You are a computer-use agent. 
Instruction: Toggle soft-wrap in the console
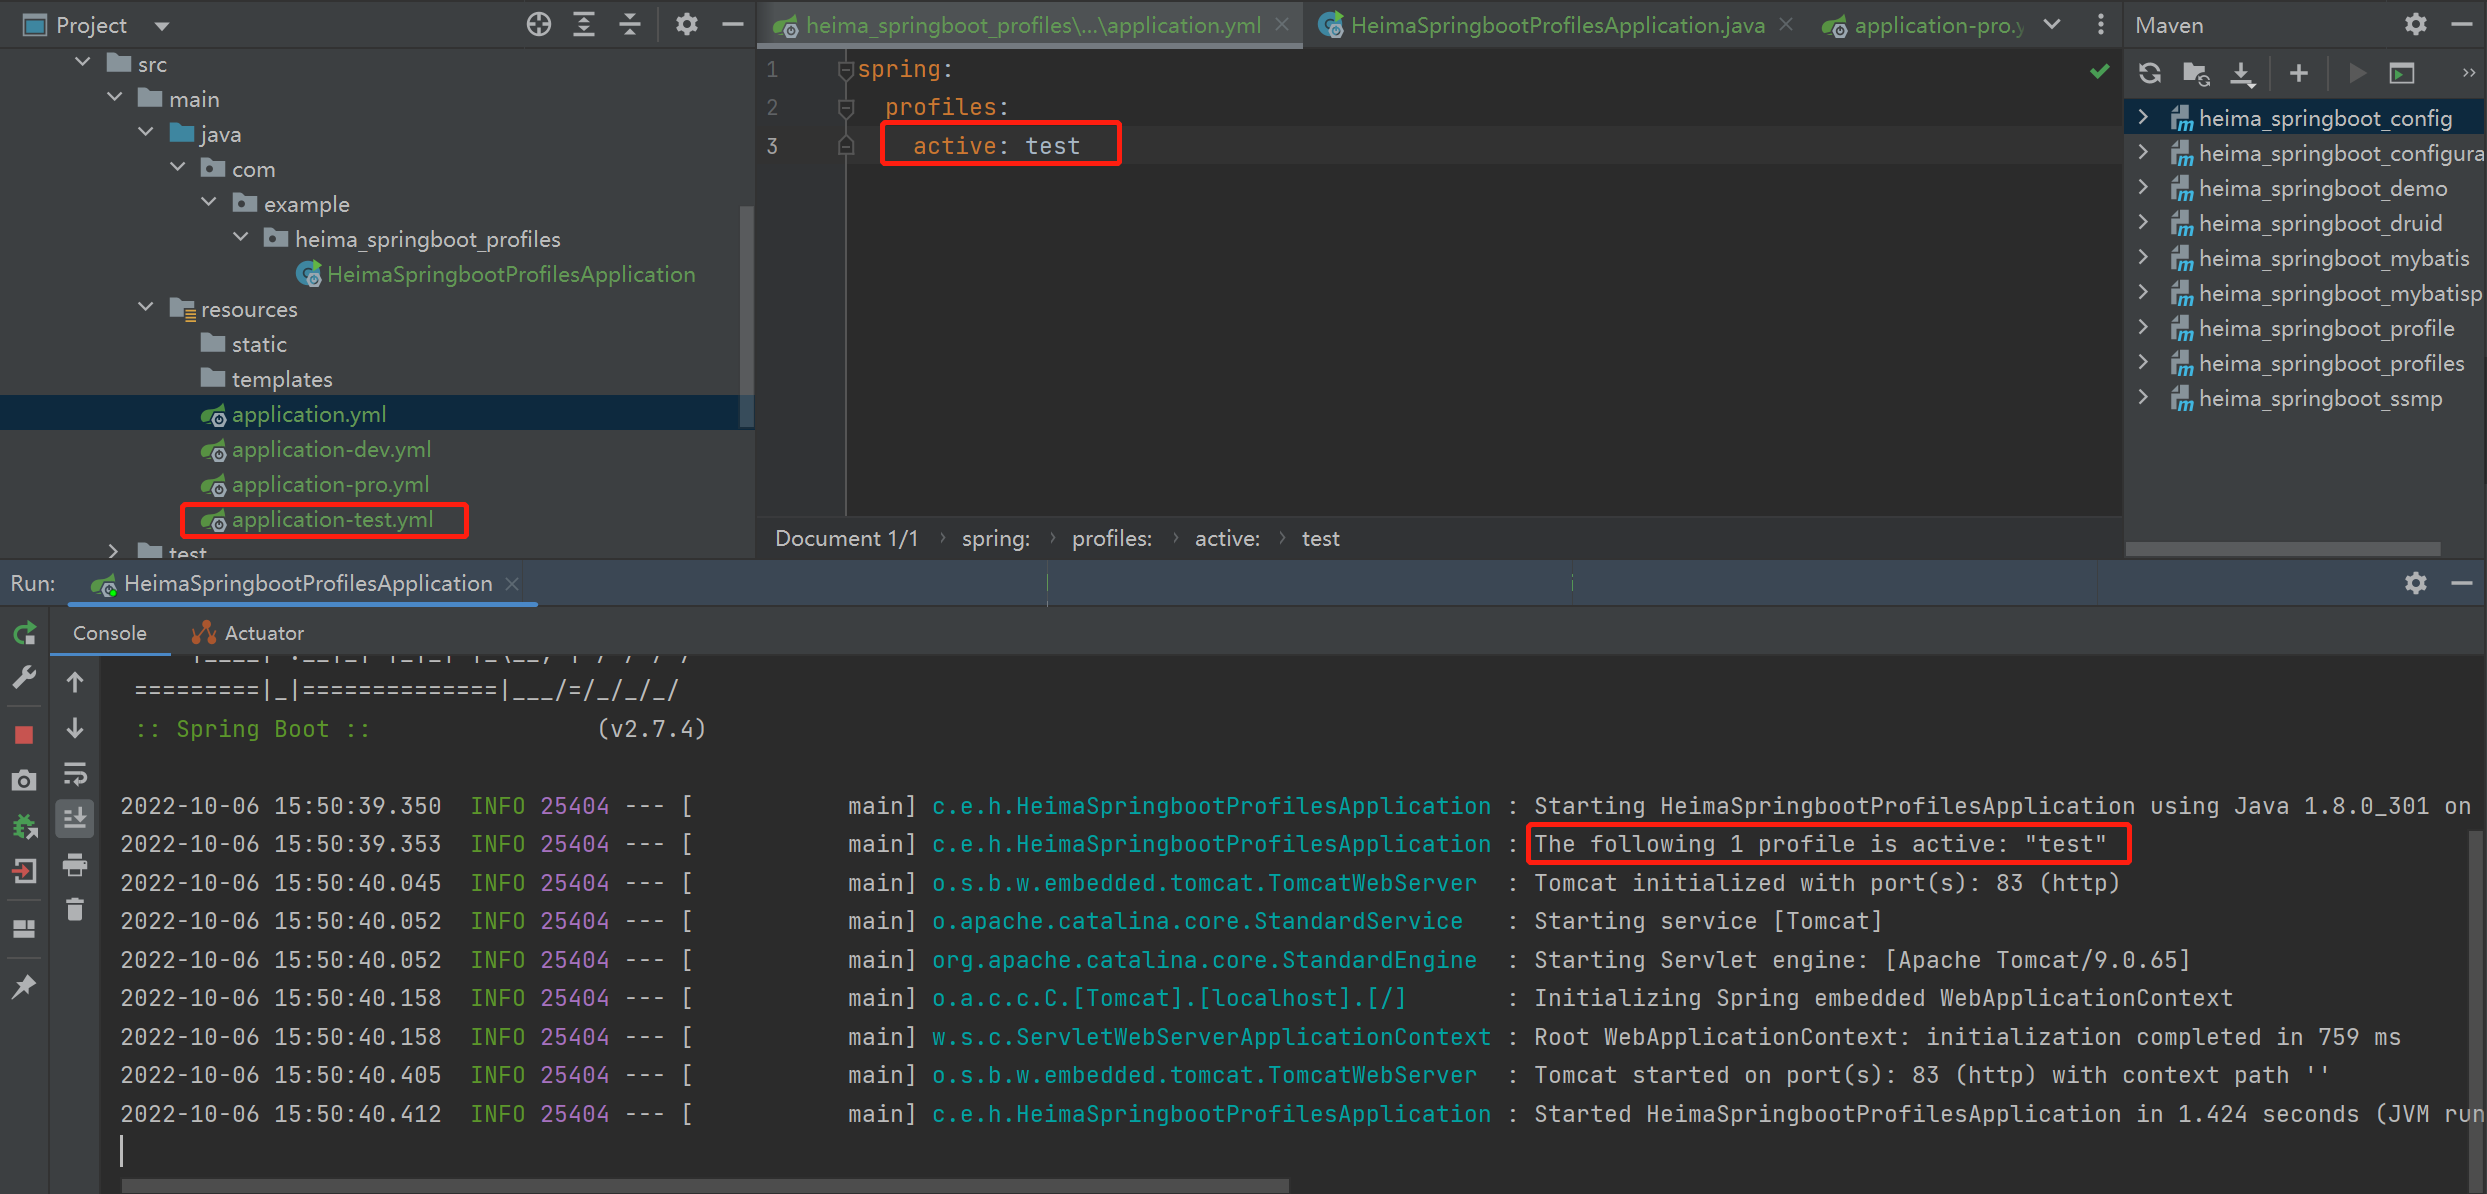[75, 774]
